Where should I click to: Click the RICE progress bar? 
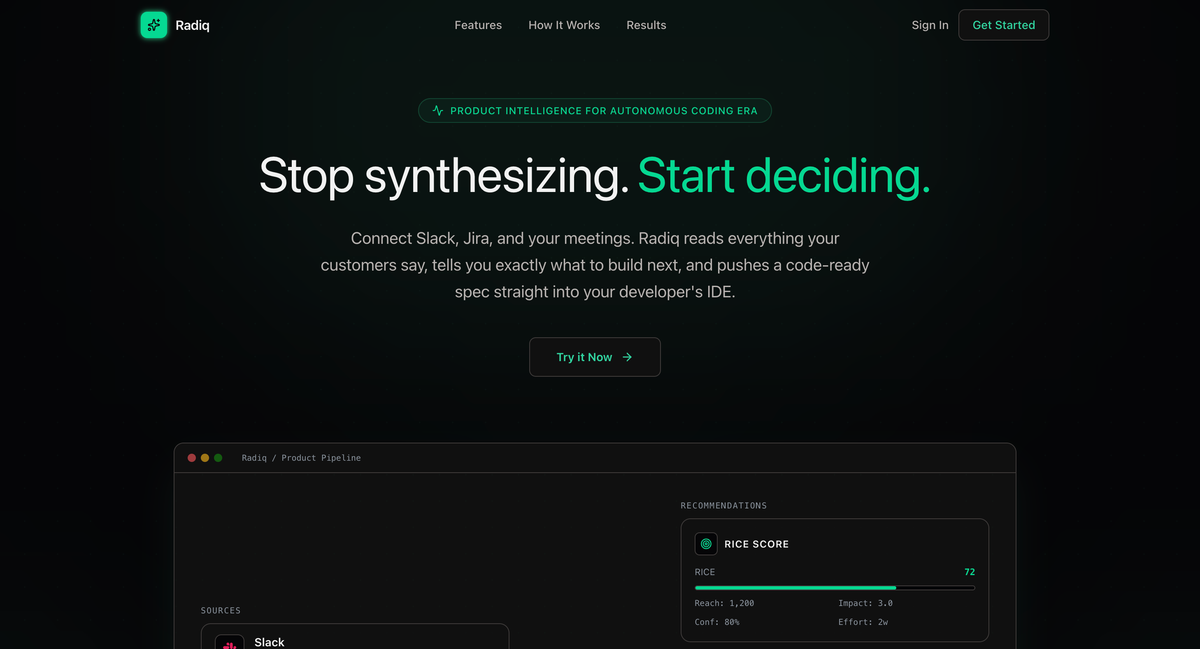pyautogui.click(x=835, y=588)
